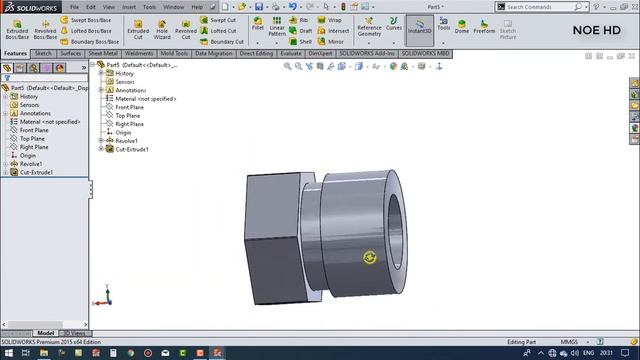640x360 pixels.
Task: Select Origin in left tree
Action: pos(27,156)
